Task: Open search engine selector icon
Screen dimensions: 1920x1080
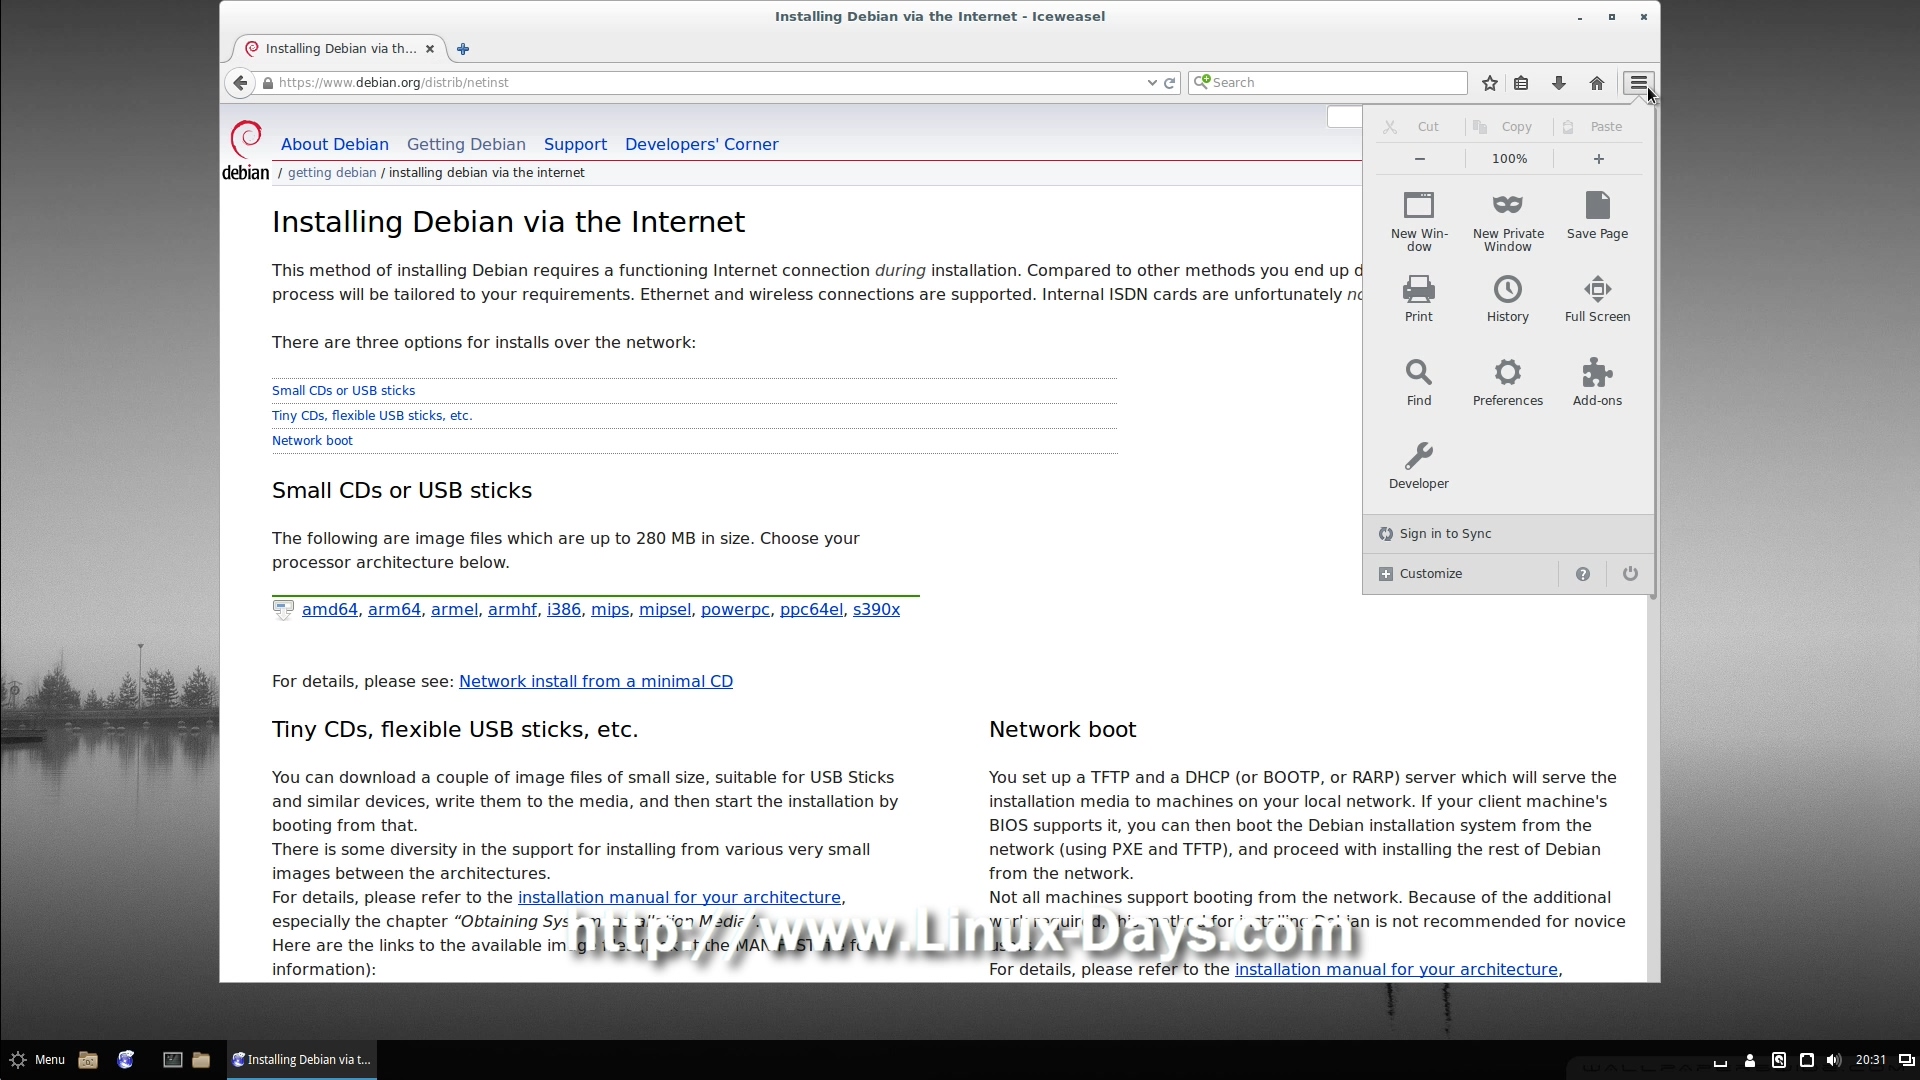Action: coord(1202,82)
